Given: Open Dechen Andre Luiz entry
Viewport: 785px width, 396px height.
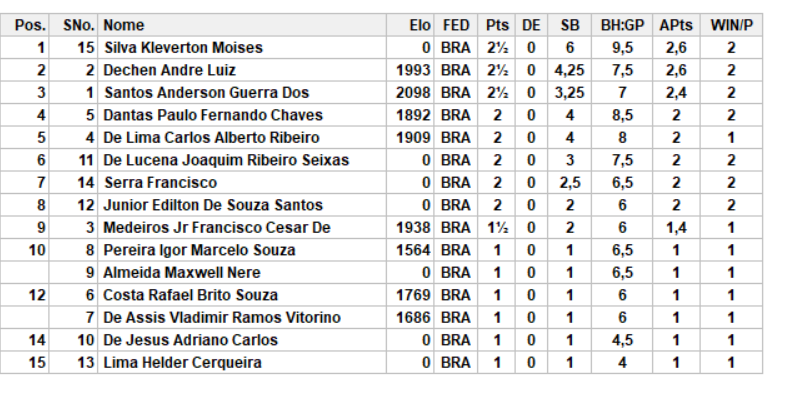Looking at the screenshot, I should pos(169,70).
